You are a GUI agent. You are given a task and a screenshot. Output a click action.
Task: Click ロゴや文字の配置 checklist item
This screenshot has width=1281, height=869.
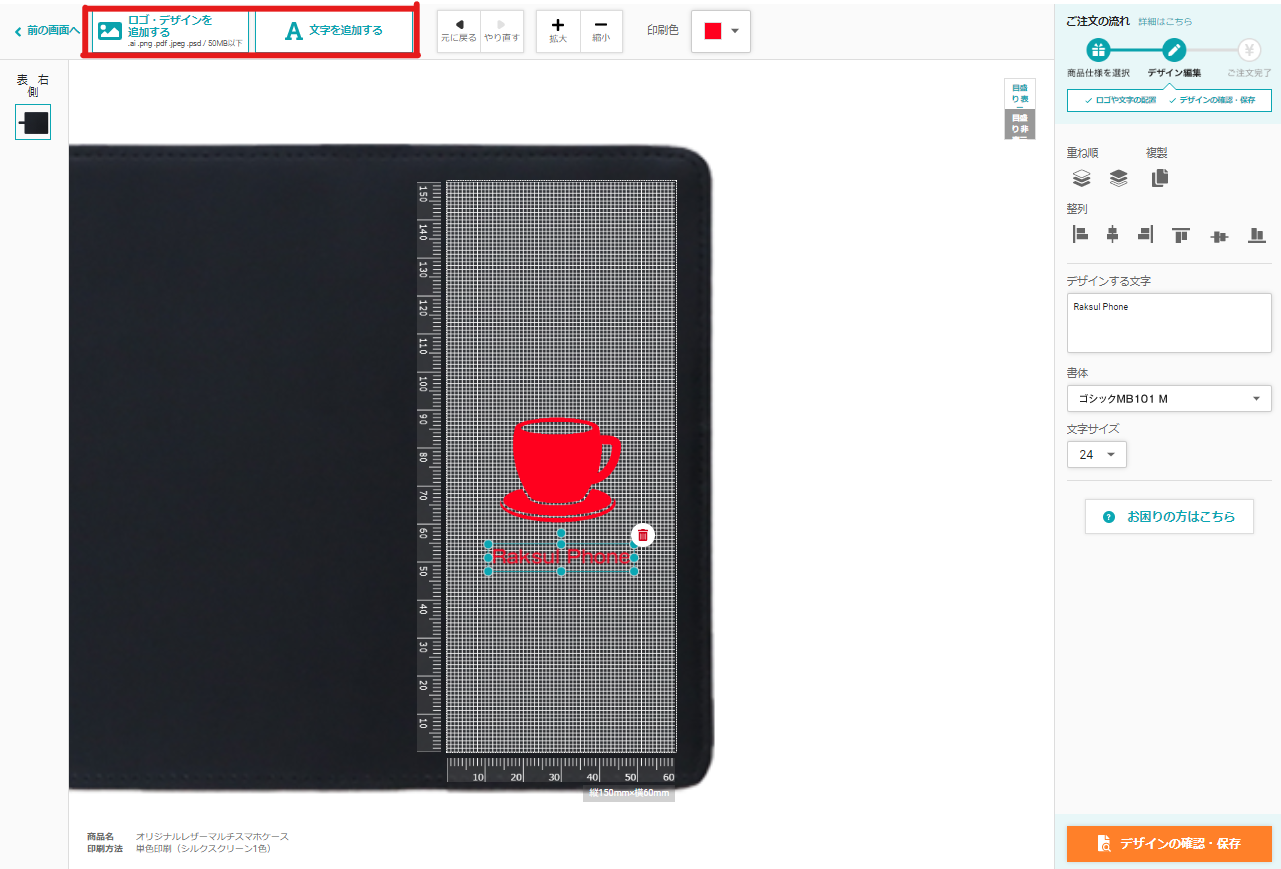click(x=1120, y=100)
